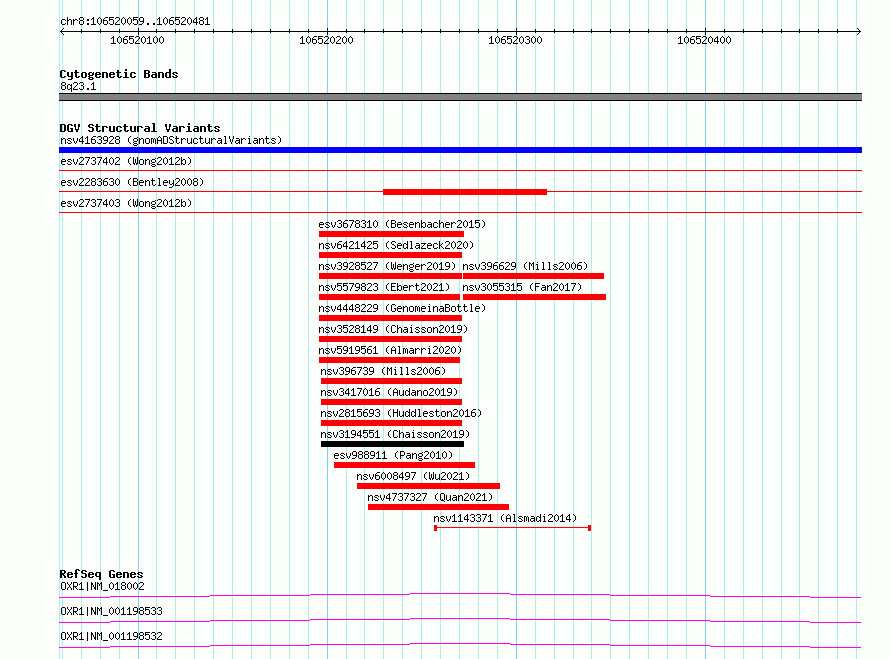The width and height of the screenshot is (890, 659).
Task: Open the OXR1|NM_001198533 RefSeq gene
Action: coord(111,611)
